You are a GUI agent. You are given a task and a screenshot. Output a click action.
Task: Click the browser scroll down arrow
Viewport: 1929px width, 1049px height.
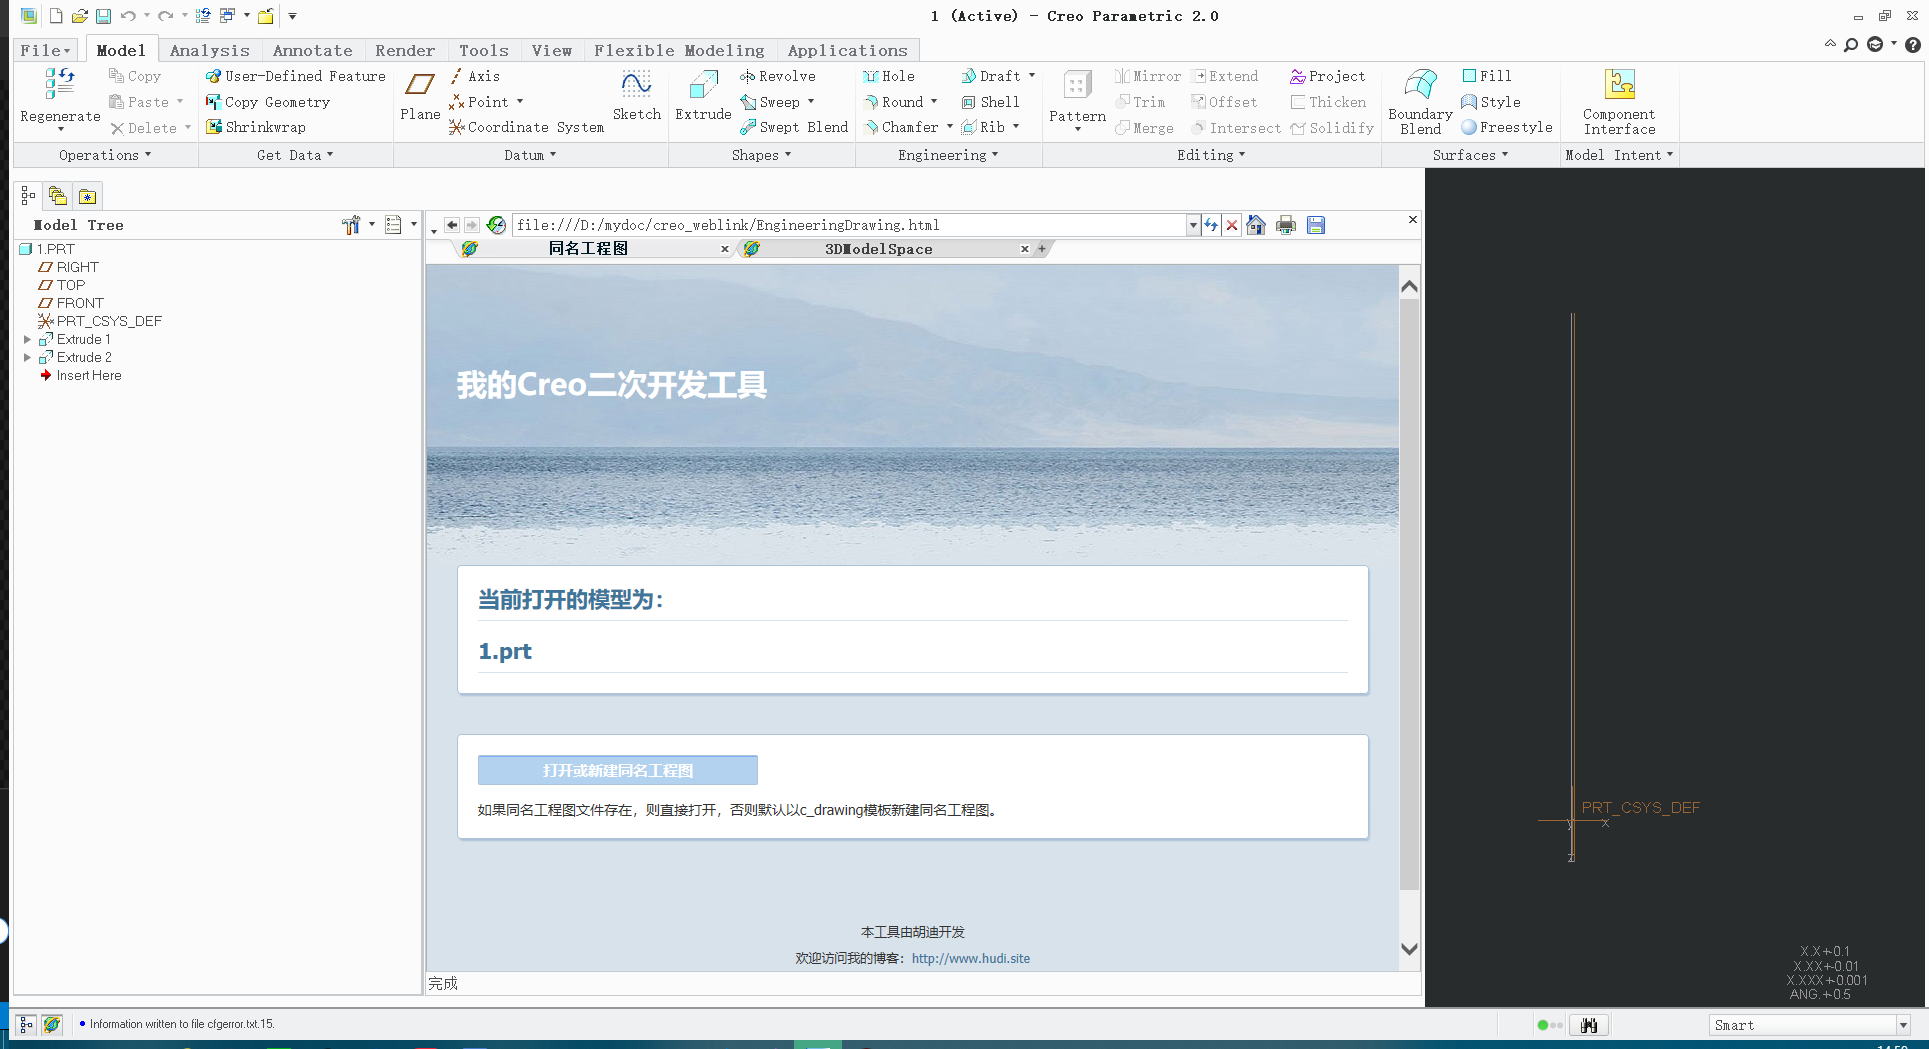click(x=1409, y=949)
